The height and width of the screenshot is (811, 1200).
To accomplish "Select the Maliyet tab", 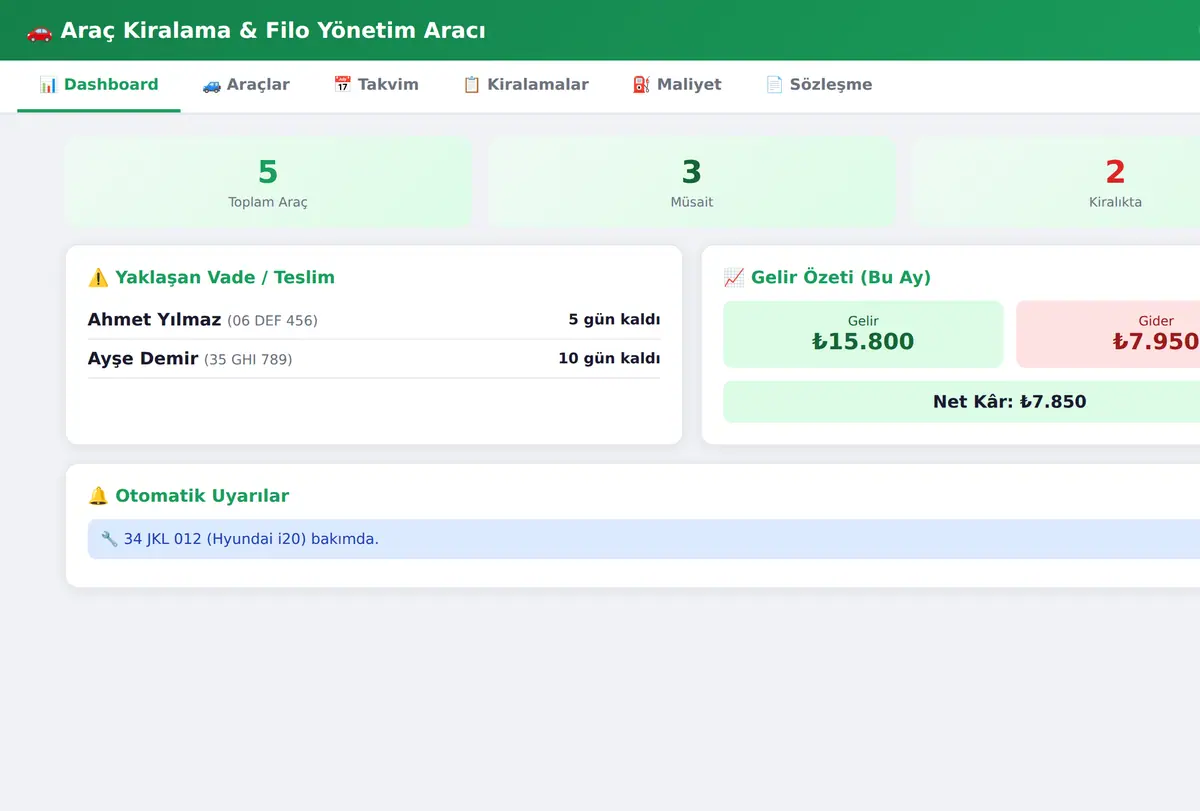I will [x=677, y=85].
